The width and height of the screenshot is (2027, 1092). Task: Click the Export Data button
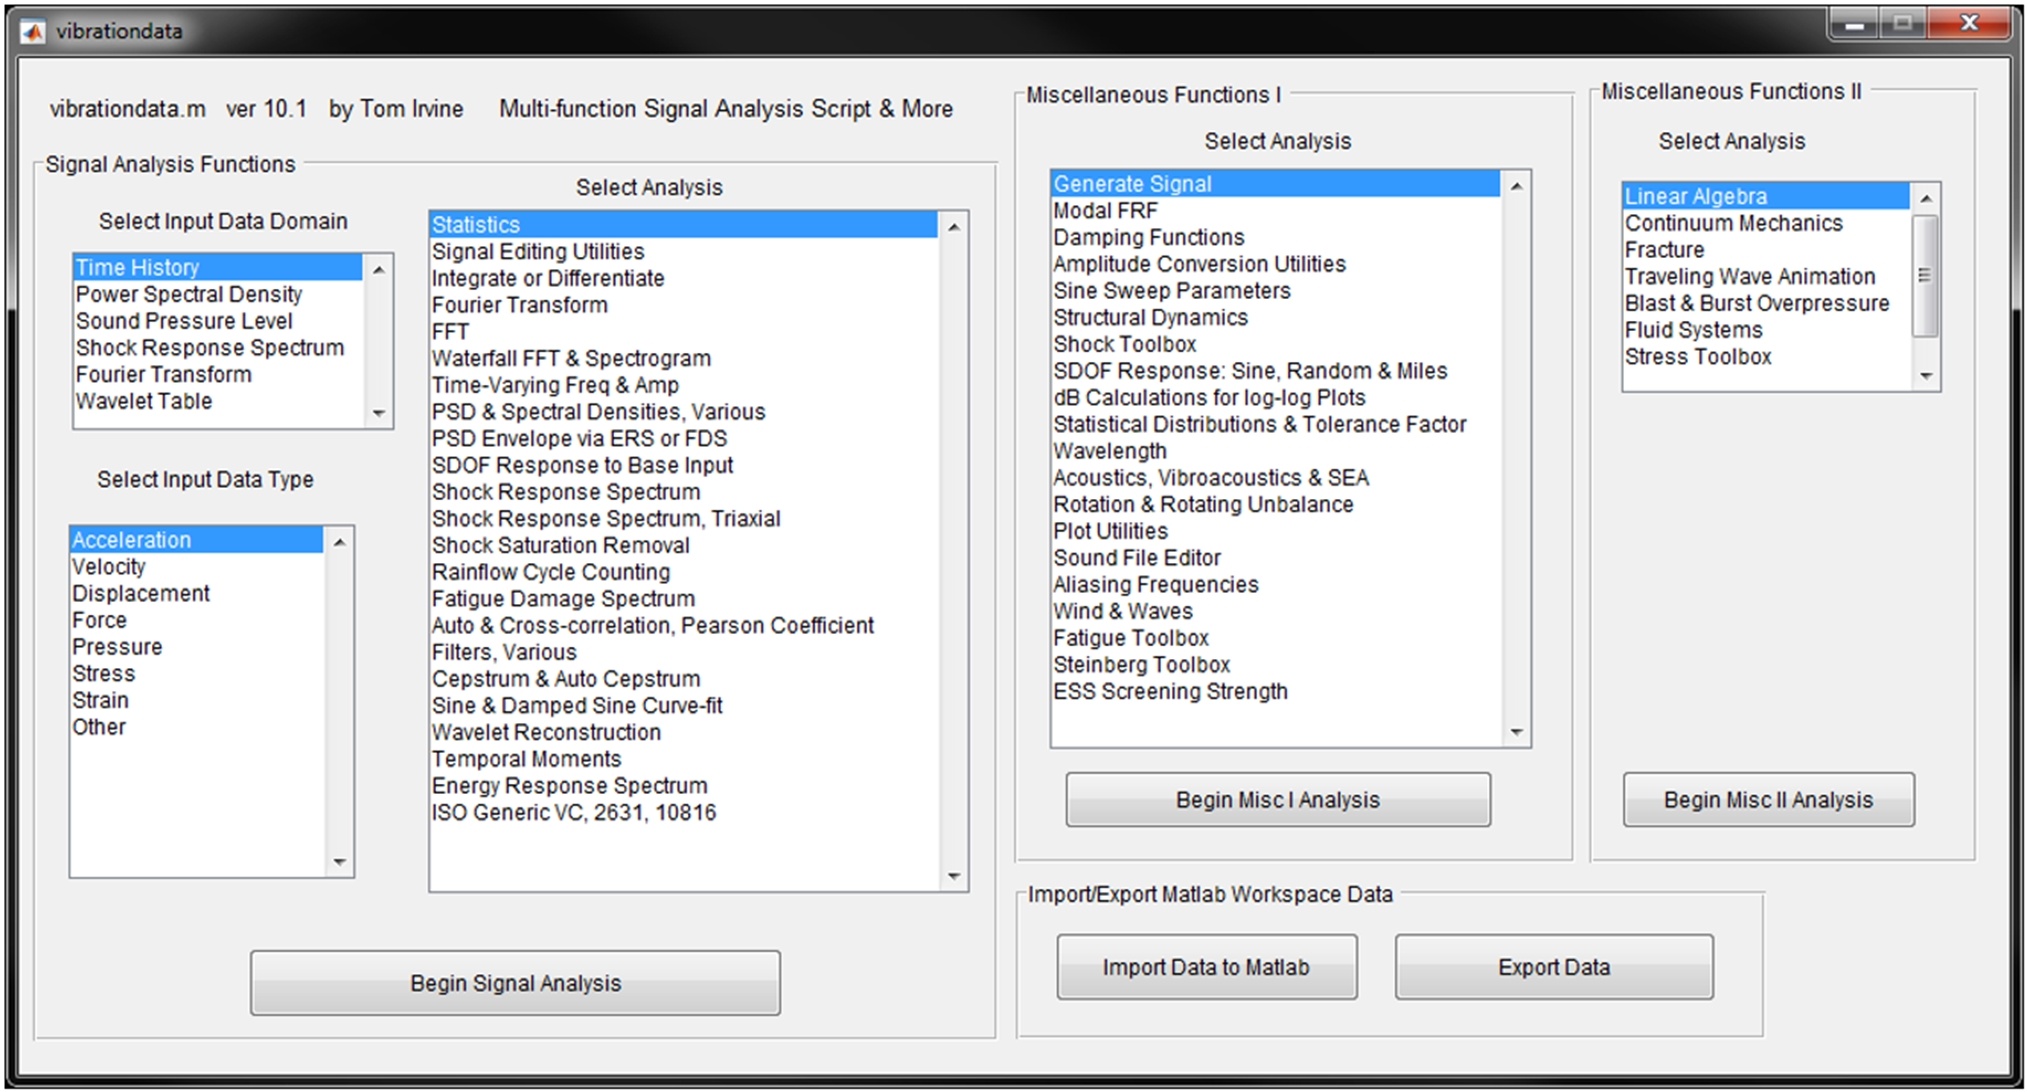coord(1552,966)
